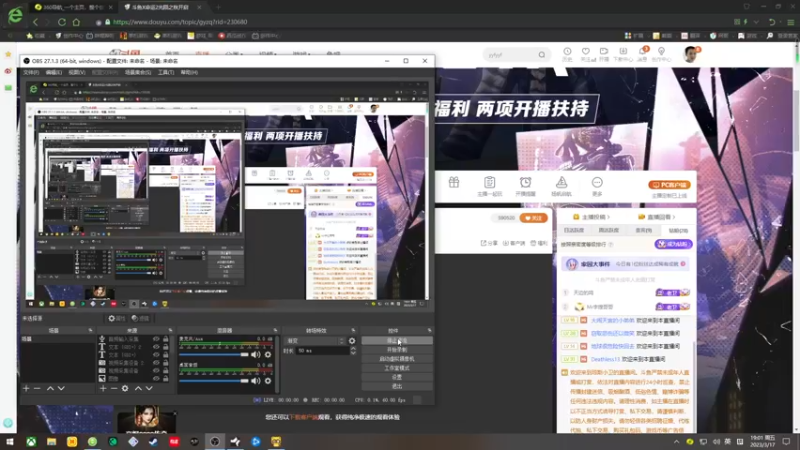The image size is (800, 450).
Task: Click orange 关注 follow button on Douyu
Action: [x=533, y=218]
